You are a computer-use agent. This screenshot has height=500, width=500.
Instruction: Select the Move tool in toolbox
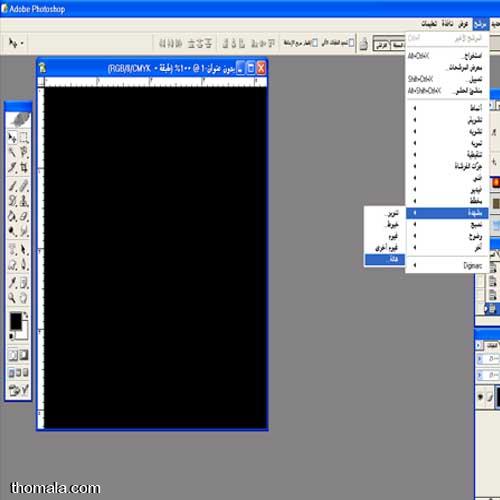click(13, 137)
